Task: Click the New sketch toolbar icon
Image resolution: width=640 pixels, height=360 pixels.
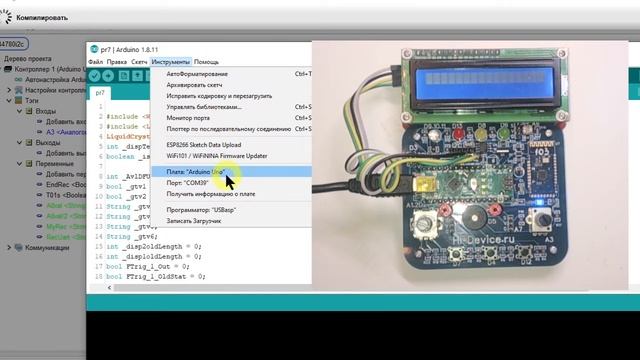Action: (x=124, y=76)
